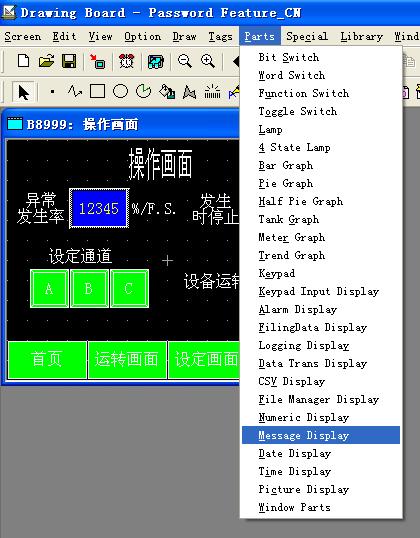This screenshot has height=538, width=420.
Task: Click the Save floppy disk icon
Action: [x=69, y=61]
